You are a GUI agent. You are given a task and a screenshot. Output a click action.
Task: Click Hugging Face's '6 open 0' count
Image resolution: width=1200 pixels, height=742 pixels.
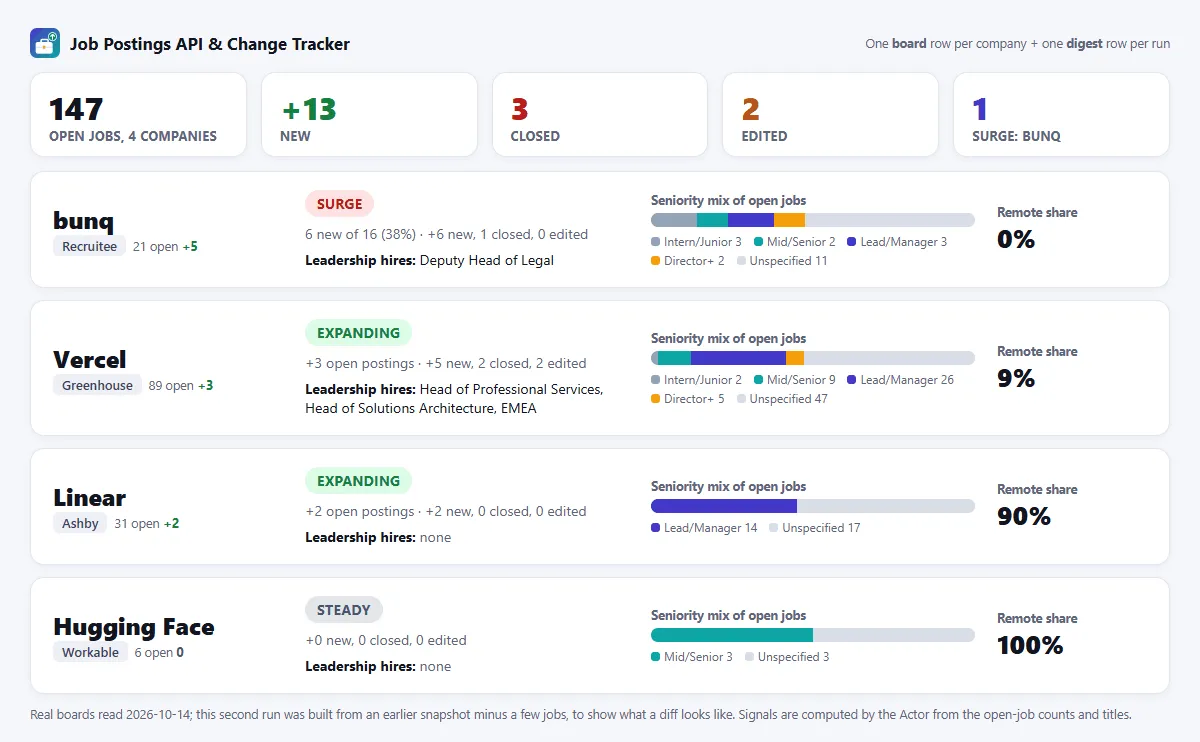159,653
